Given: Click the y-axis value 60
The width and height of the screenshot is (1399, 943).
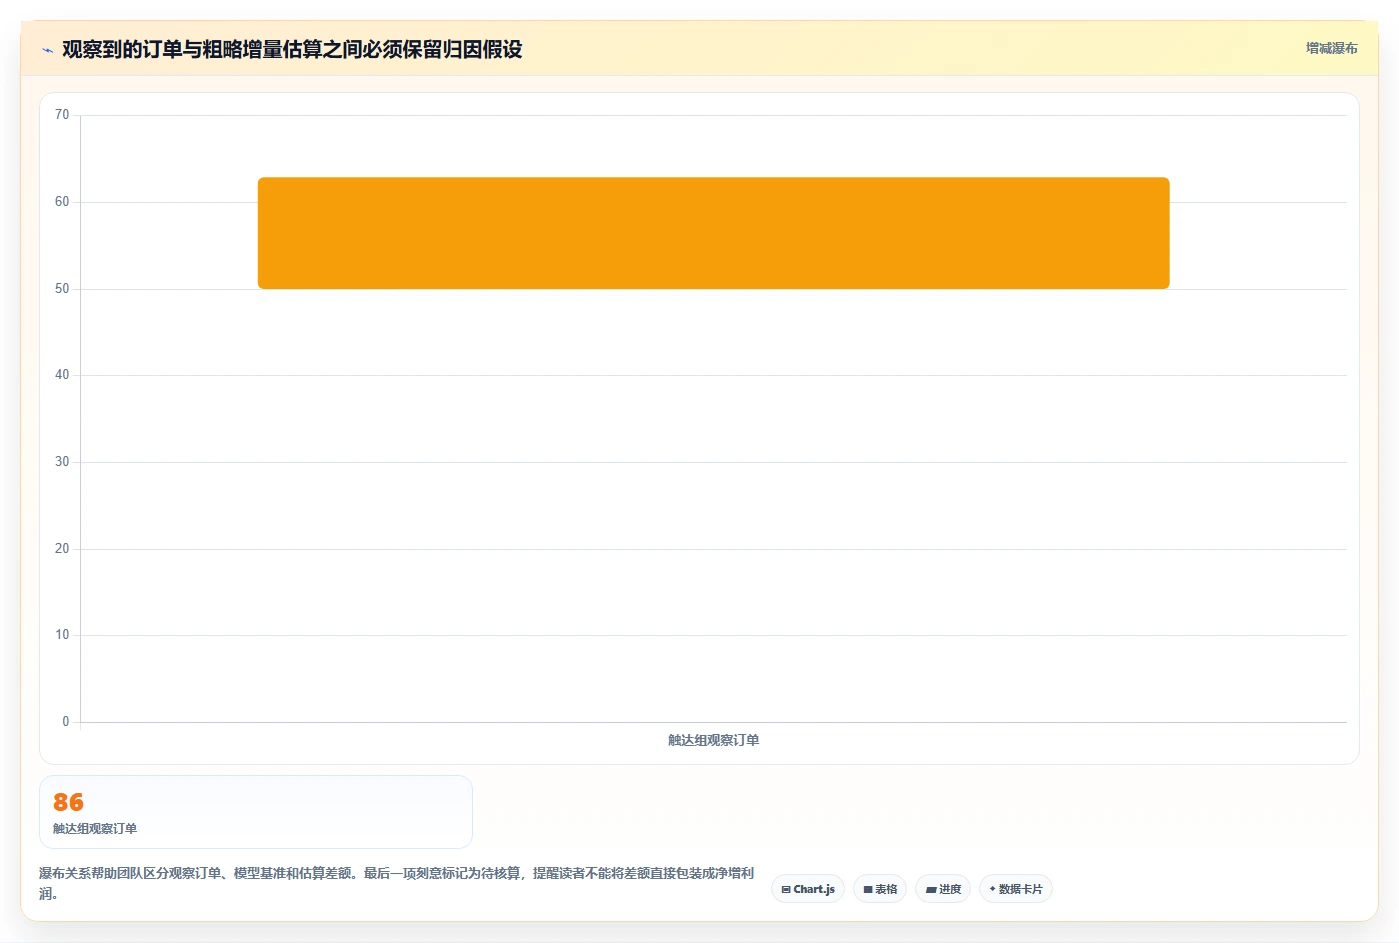Looking at the screenshot, I should [62, 202].
